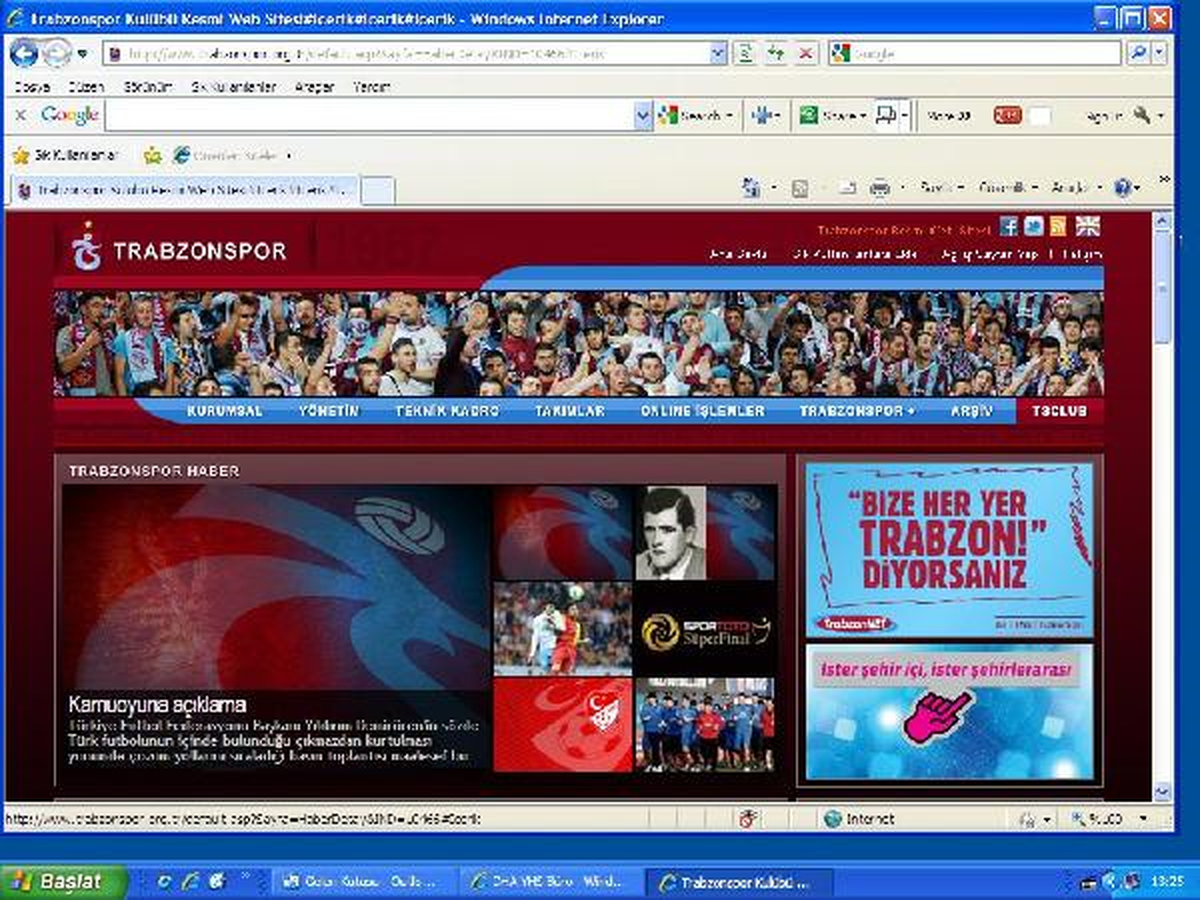Open the TSCLUB navigation item
Image resolution: width=1200 pixels, height=900 pixels.
1060,411
